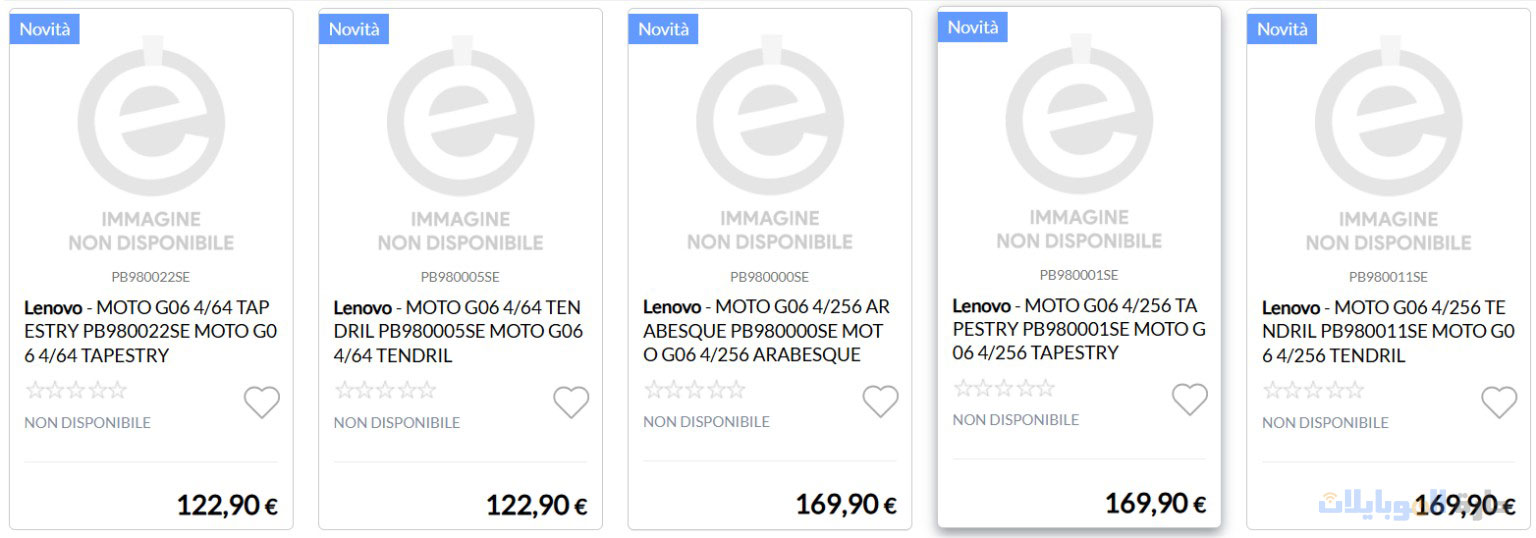The height and width of the screenshot is (538, 1536).
Task: Click the 169,90 € price on ARABESQUE card
Action: tap(846, 505)
